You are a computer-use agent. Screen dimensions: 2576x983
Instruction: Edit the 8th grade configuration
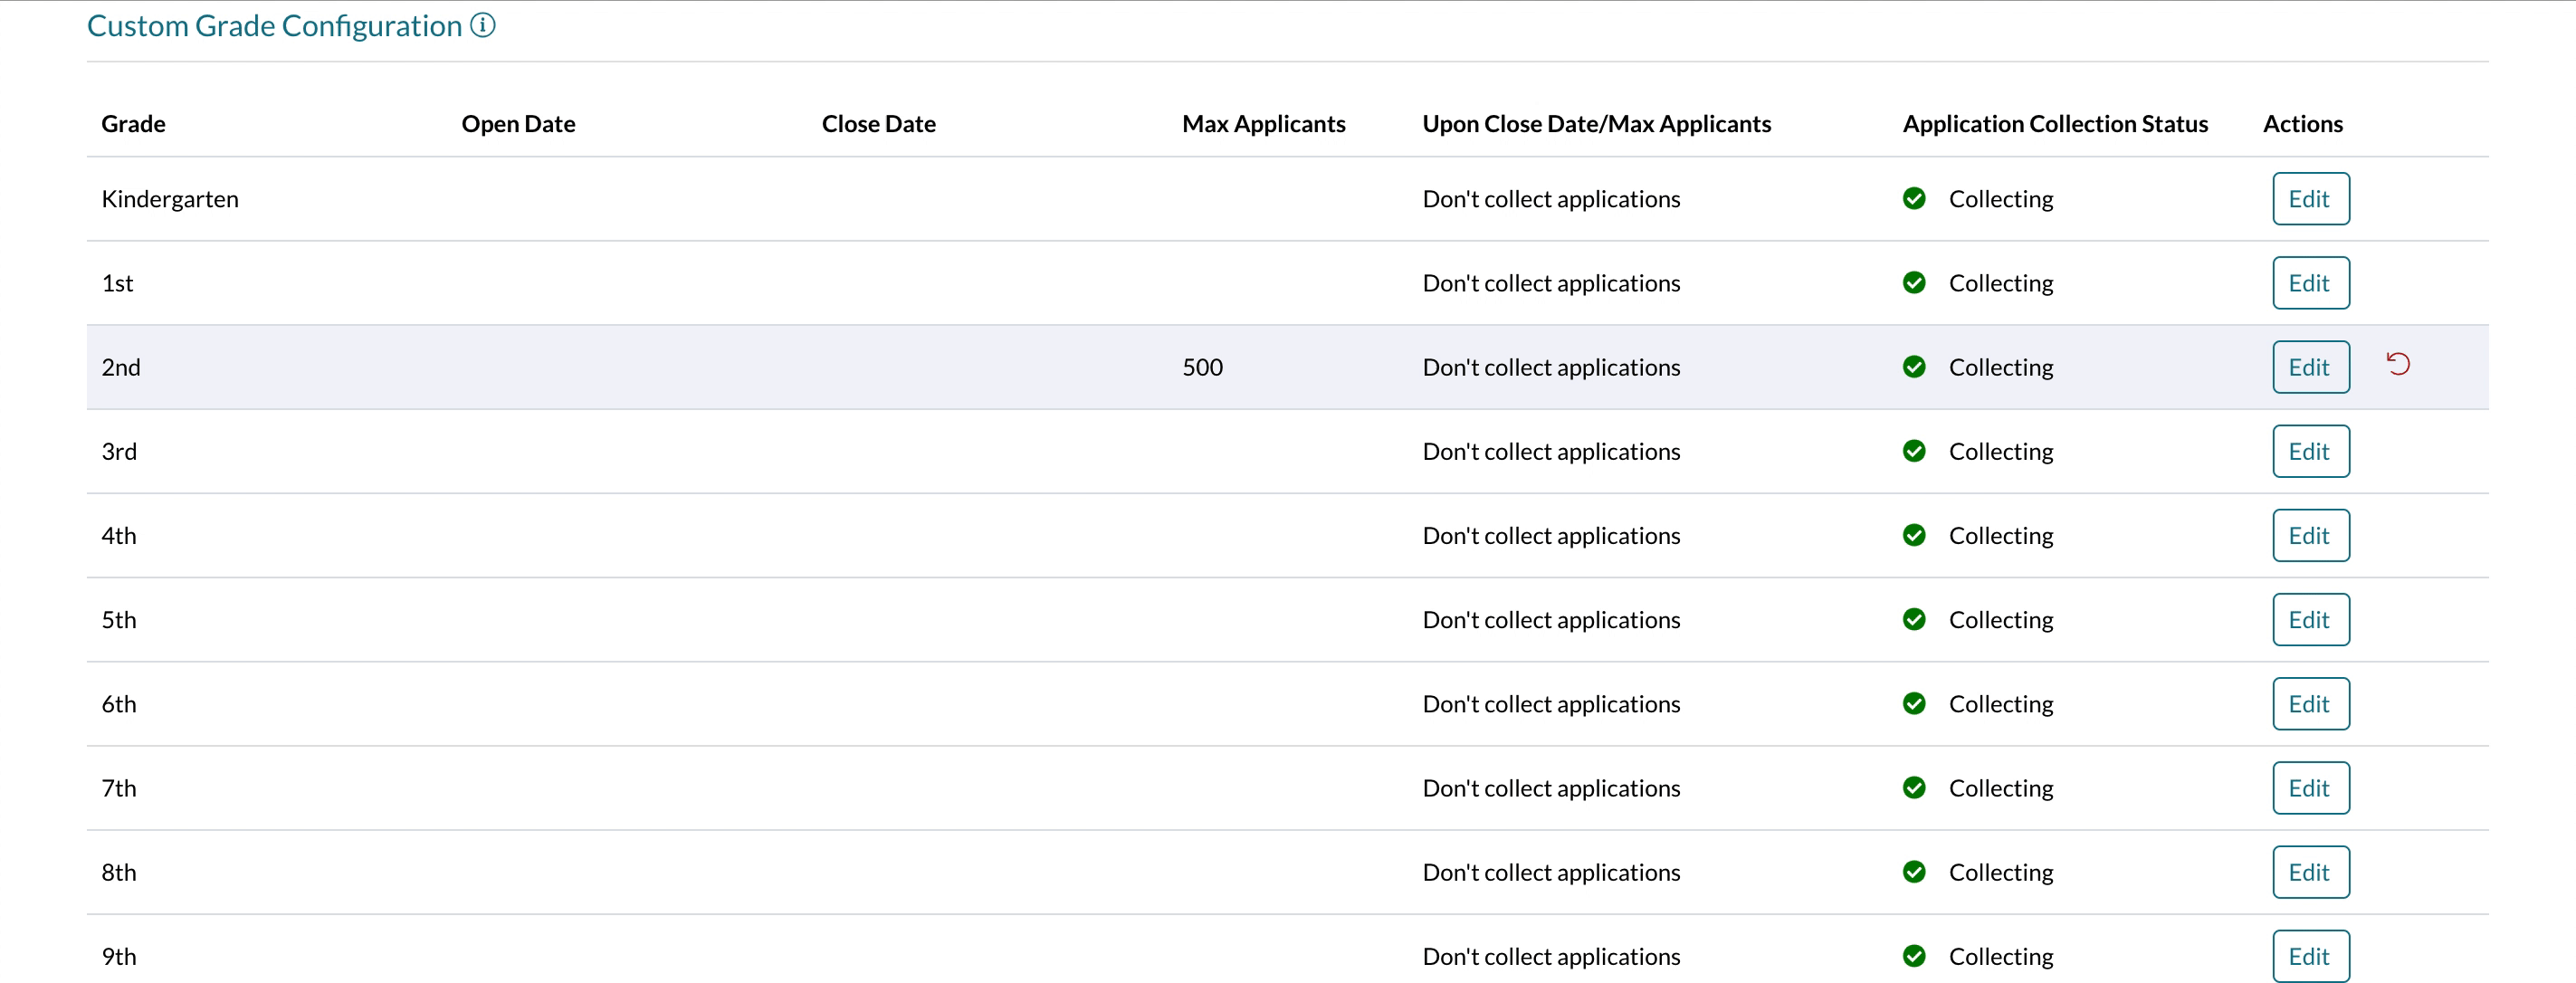[2310, 872]
